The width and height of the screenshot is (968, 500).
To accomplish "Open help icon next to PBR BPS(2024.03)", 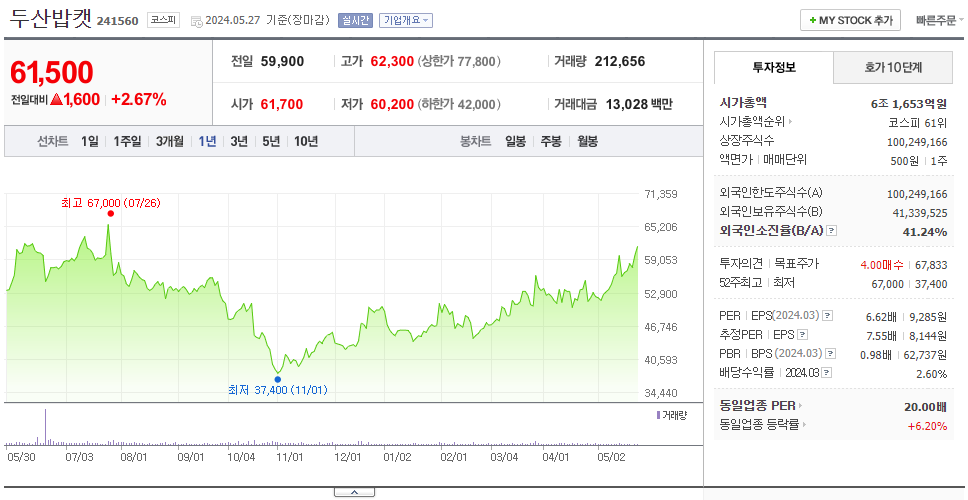I will tap(830, 354).
